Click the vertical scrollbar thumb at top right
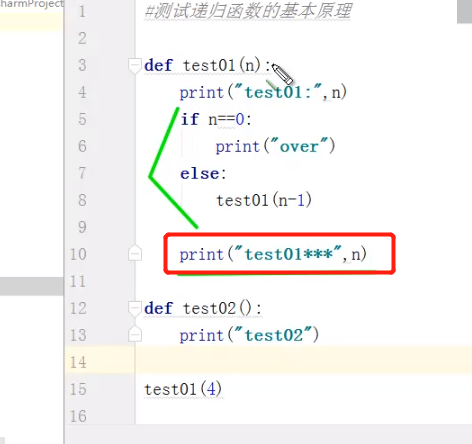The image size is (472, 444). coord(464,11)
